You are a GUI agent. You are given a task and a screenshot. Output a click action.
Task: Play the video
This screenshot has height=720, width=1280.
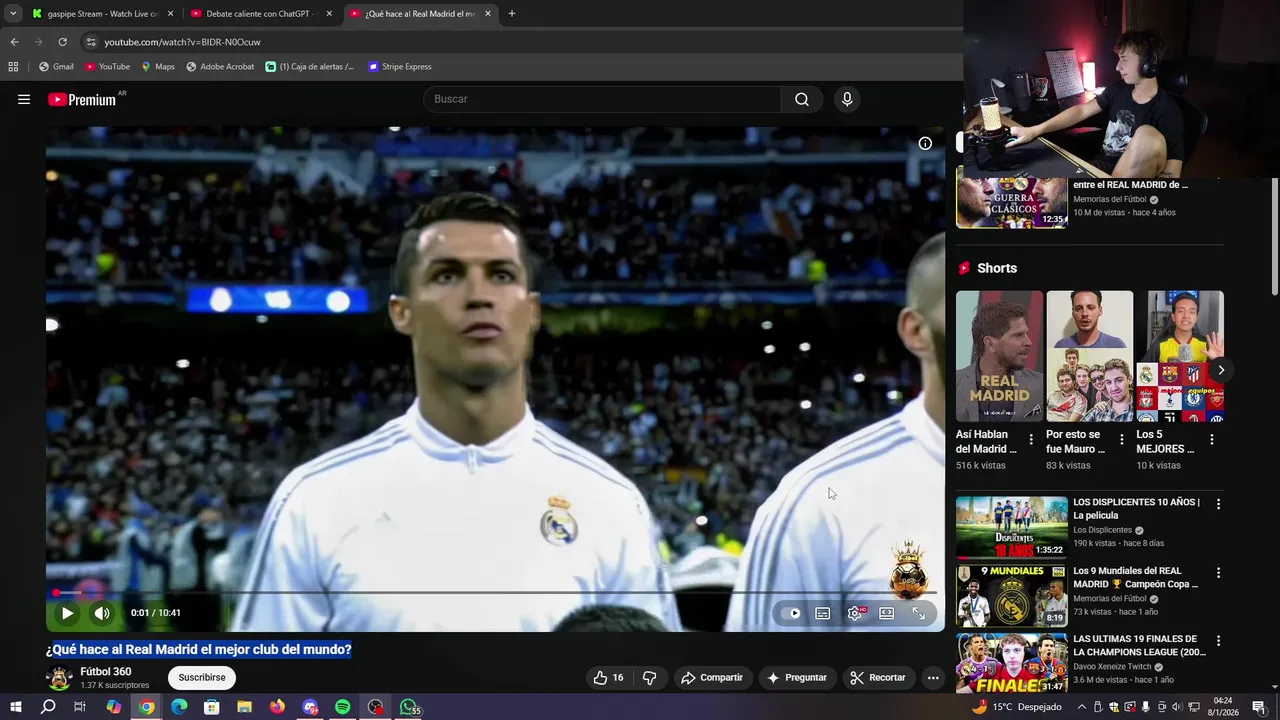point(67,613)
